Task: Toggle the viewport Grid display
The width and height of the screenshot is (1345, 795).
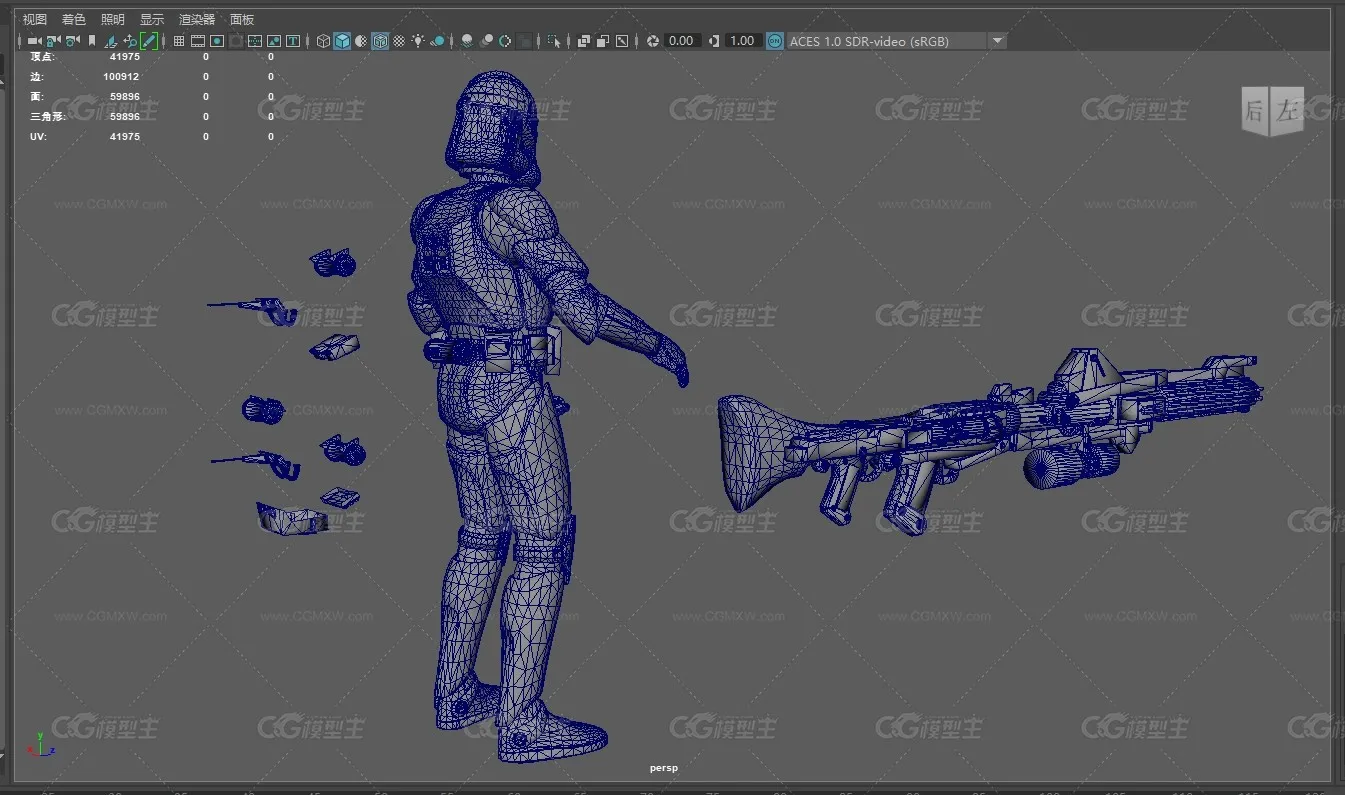Action: coord(179,41)
